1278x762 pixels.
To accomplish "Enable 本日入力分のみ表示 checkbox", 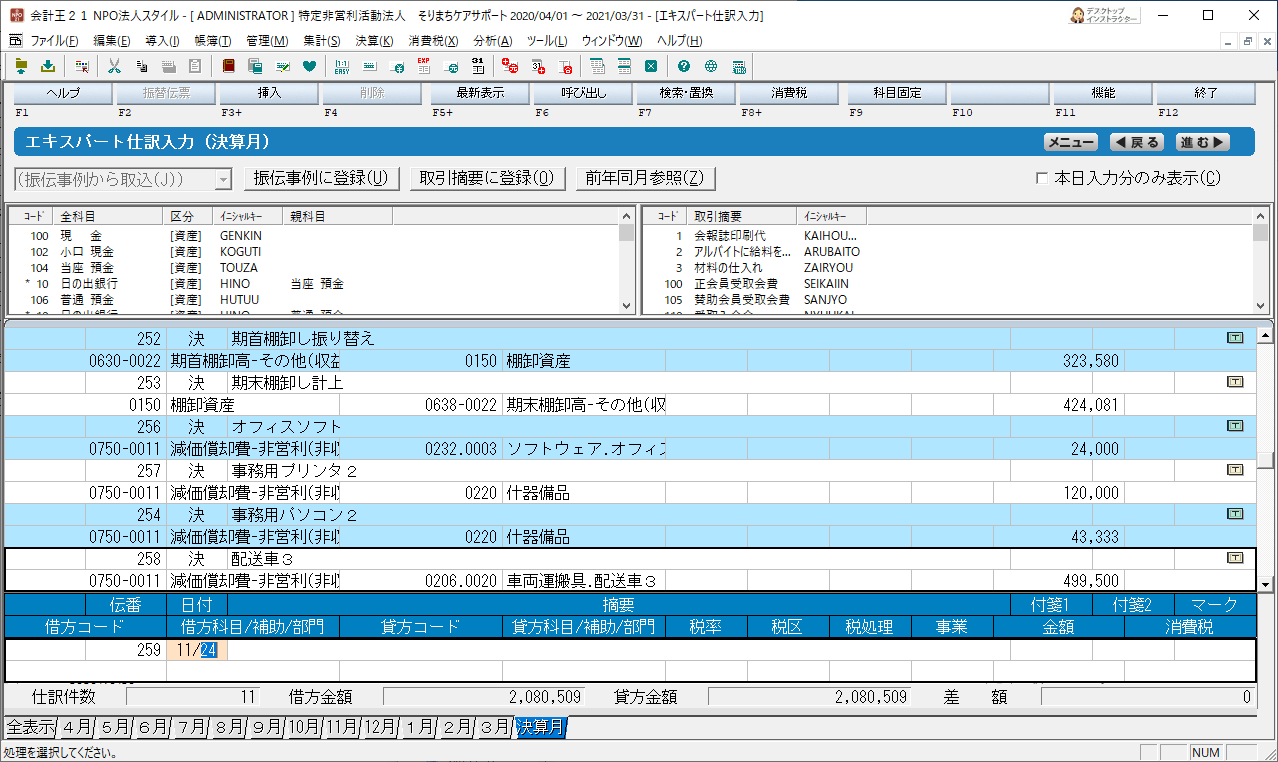I will tap(1043, 179).
